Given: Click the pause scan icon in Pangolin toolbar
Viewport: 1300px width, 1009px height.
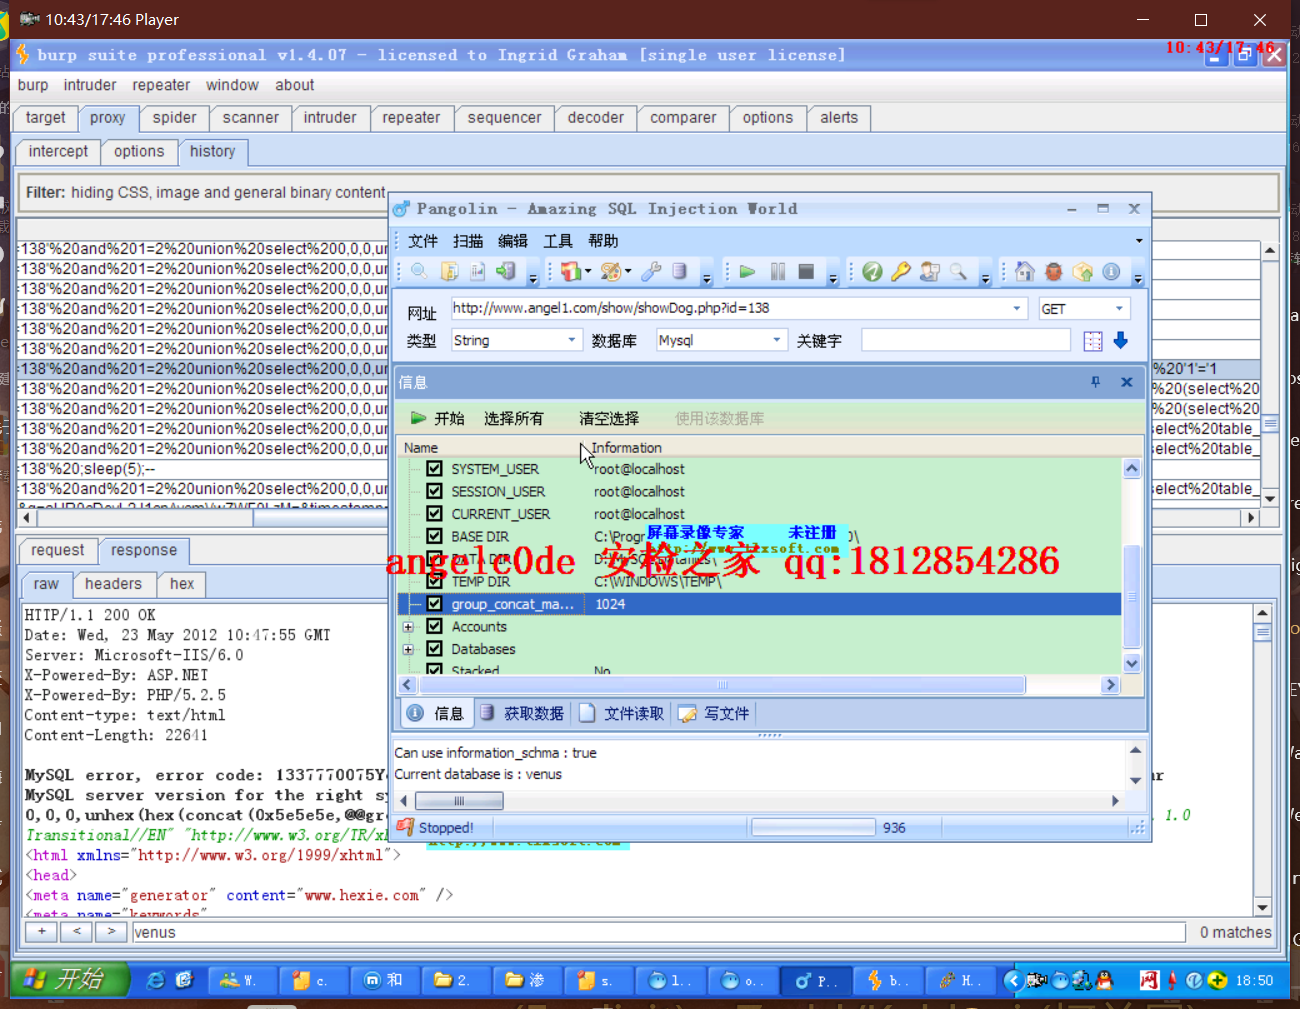Looking at the screenshot, I should coord(777,271).
